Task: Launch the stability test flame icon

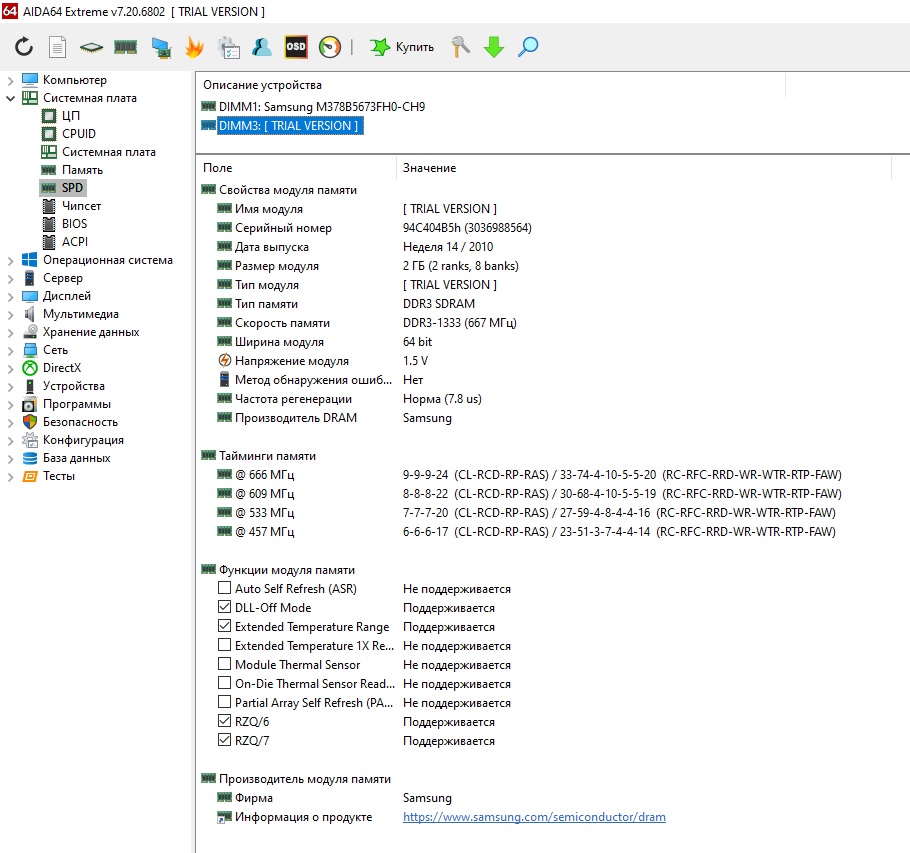Action: tap(194, 47)
